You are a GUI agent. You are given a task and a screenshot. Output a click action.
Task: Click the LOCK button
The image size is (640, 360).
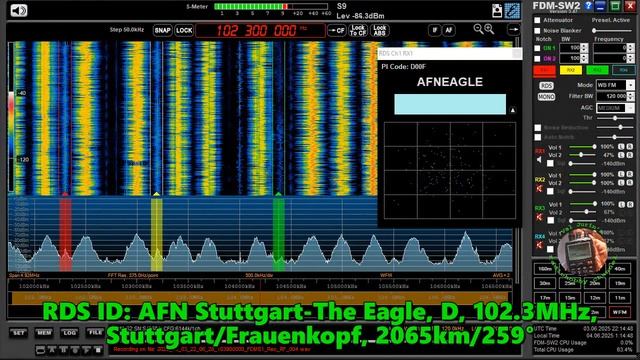[184, 31]
